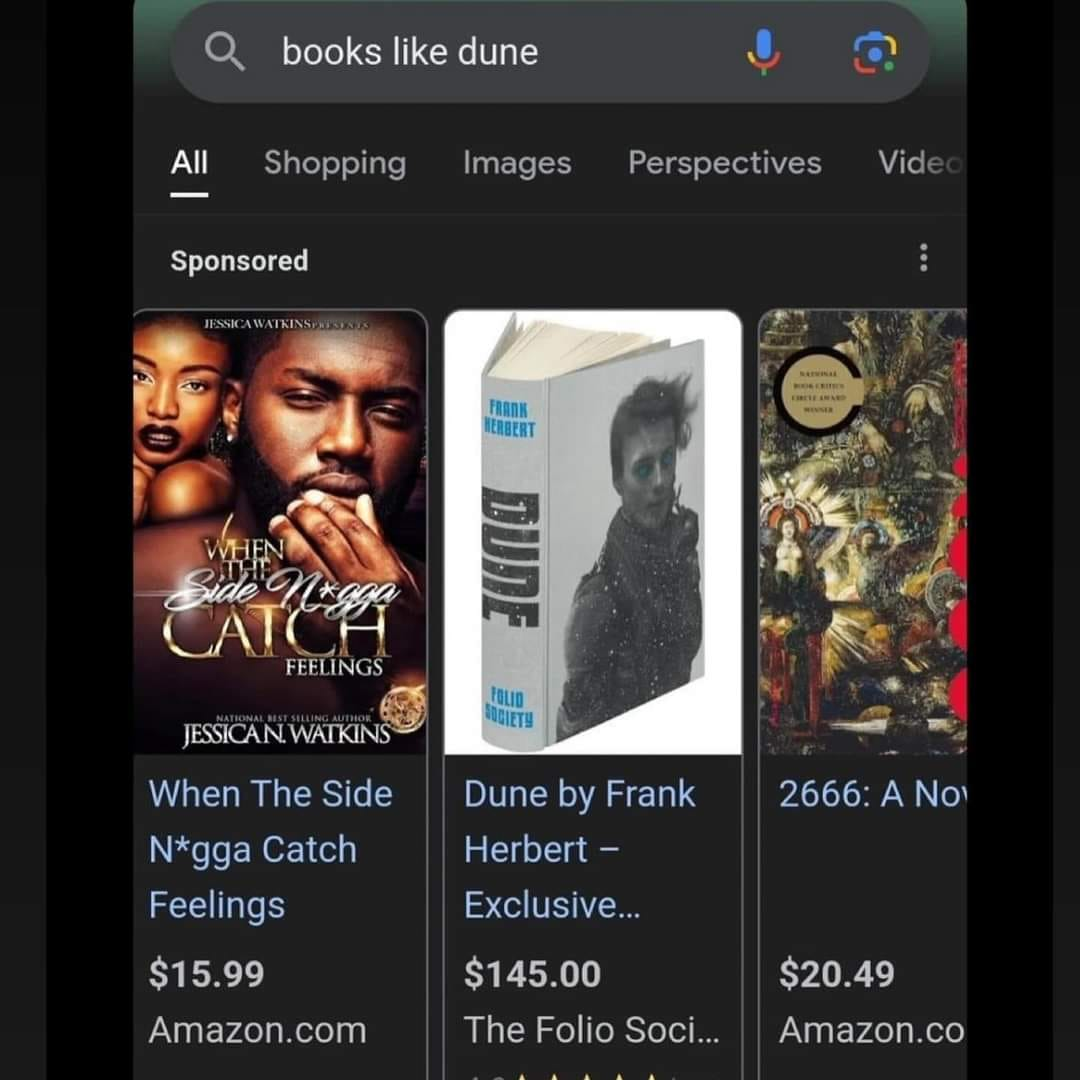This screenshot has height=1080, width=1080.
Task: Tap The Folio Society seller name
Action: click(x=592, y=1030)
